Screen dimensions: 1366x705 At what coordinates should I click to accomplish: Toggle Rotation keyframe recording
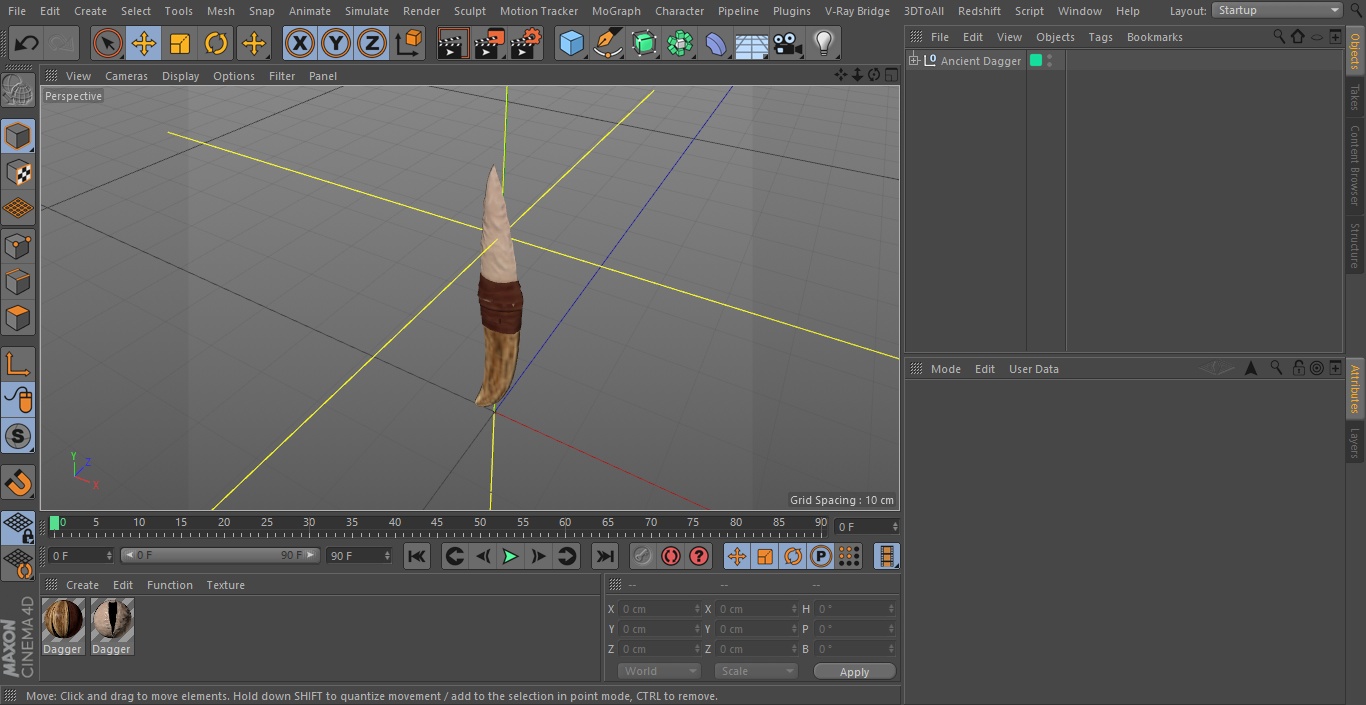point(793,556)
